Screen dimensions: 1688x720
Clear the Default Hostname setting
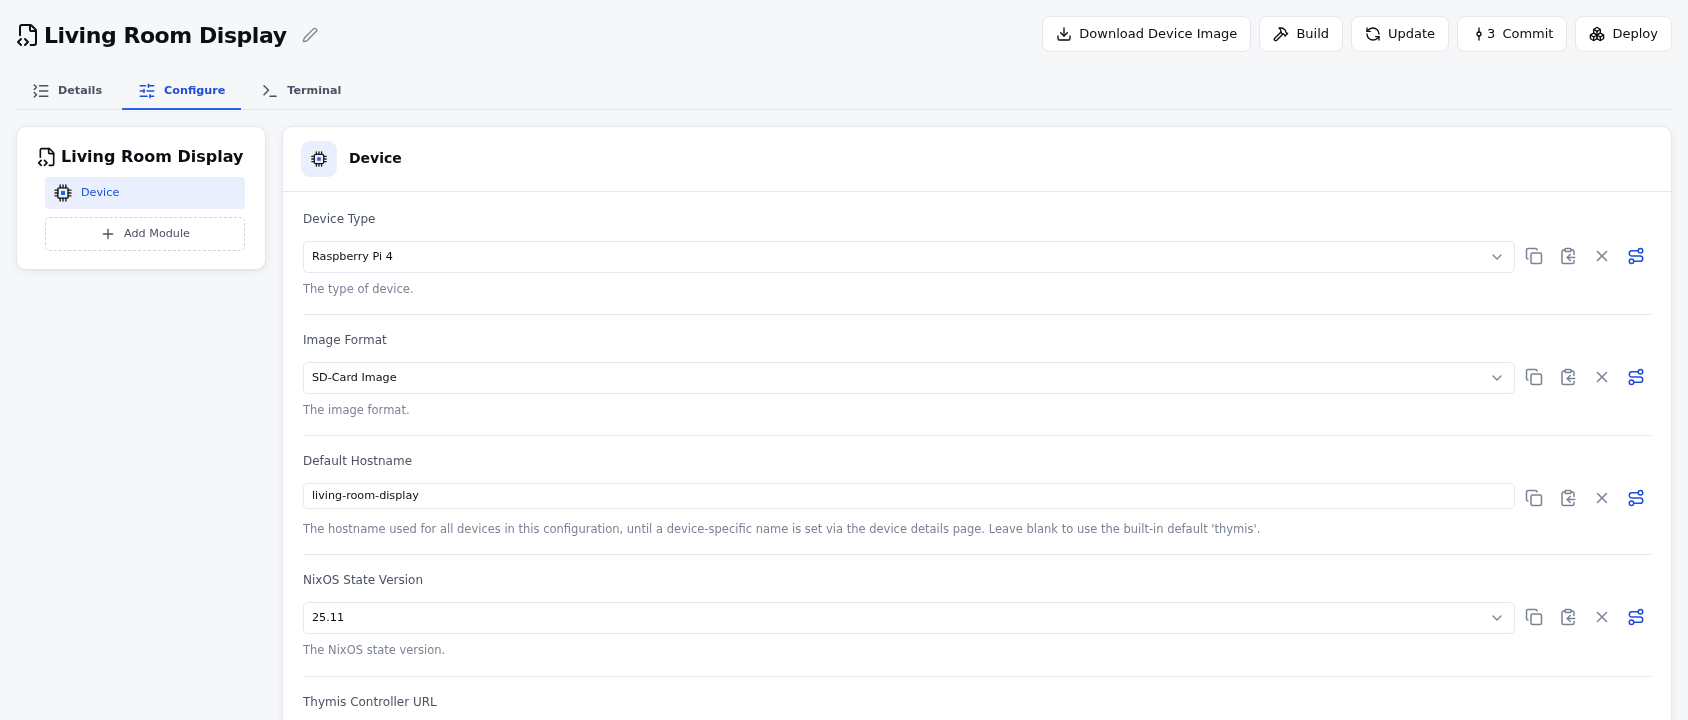pos(1602,498)
